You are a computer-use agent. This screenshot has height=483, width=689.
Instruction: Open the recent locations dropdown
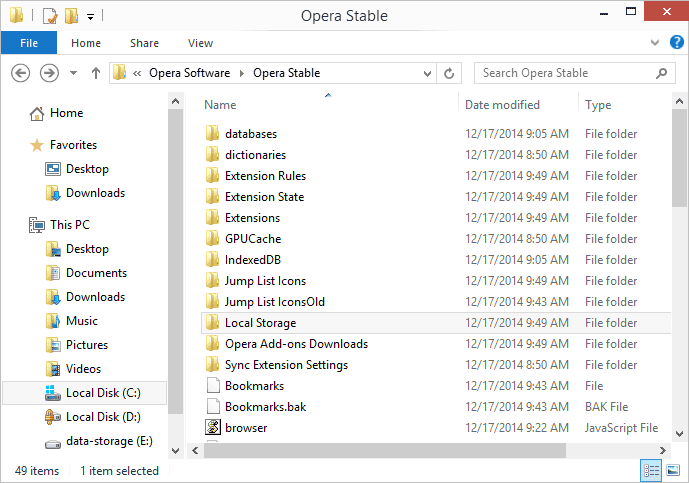[73, 73]
